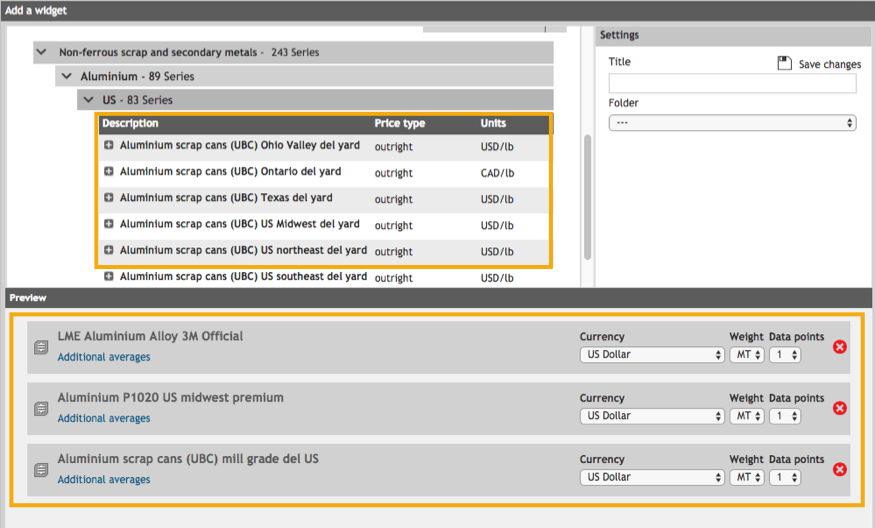Viewport: 875px width, 528px height.
Task: Click plus icon beside Texas del yard
Action: (109, 198)
